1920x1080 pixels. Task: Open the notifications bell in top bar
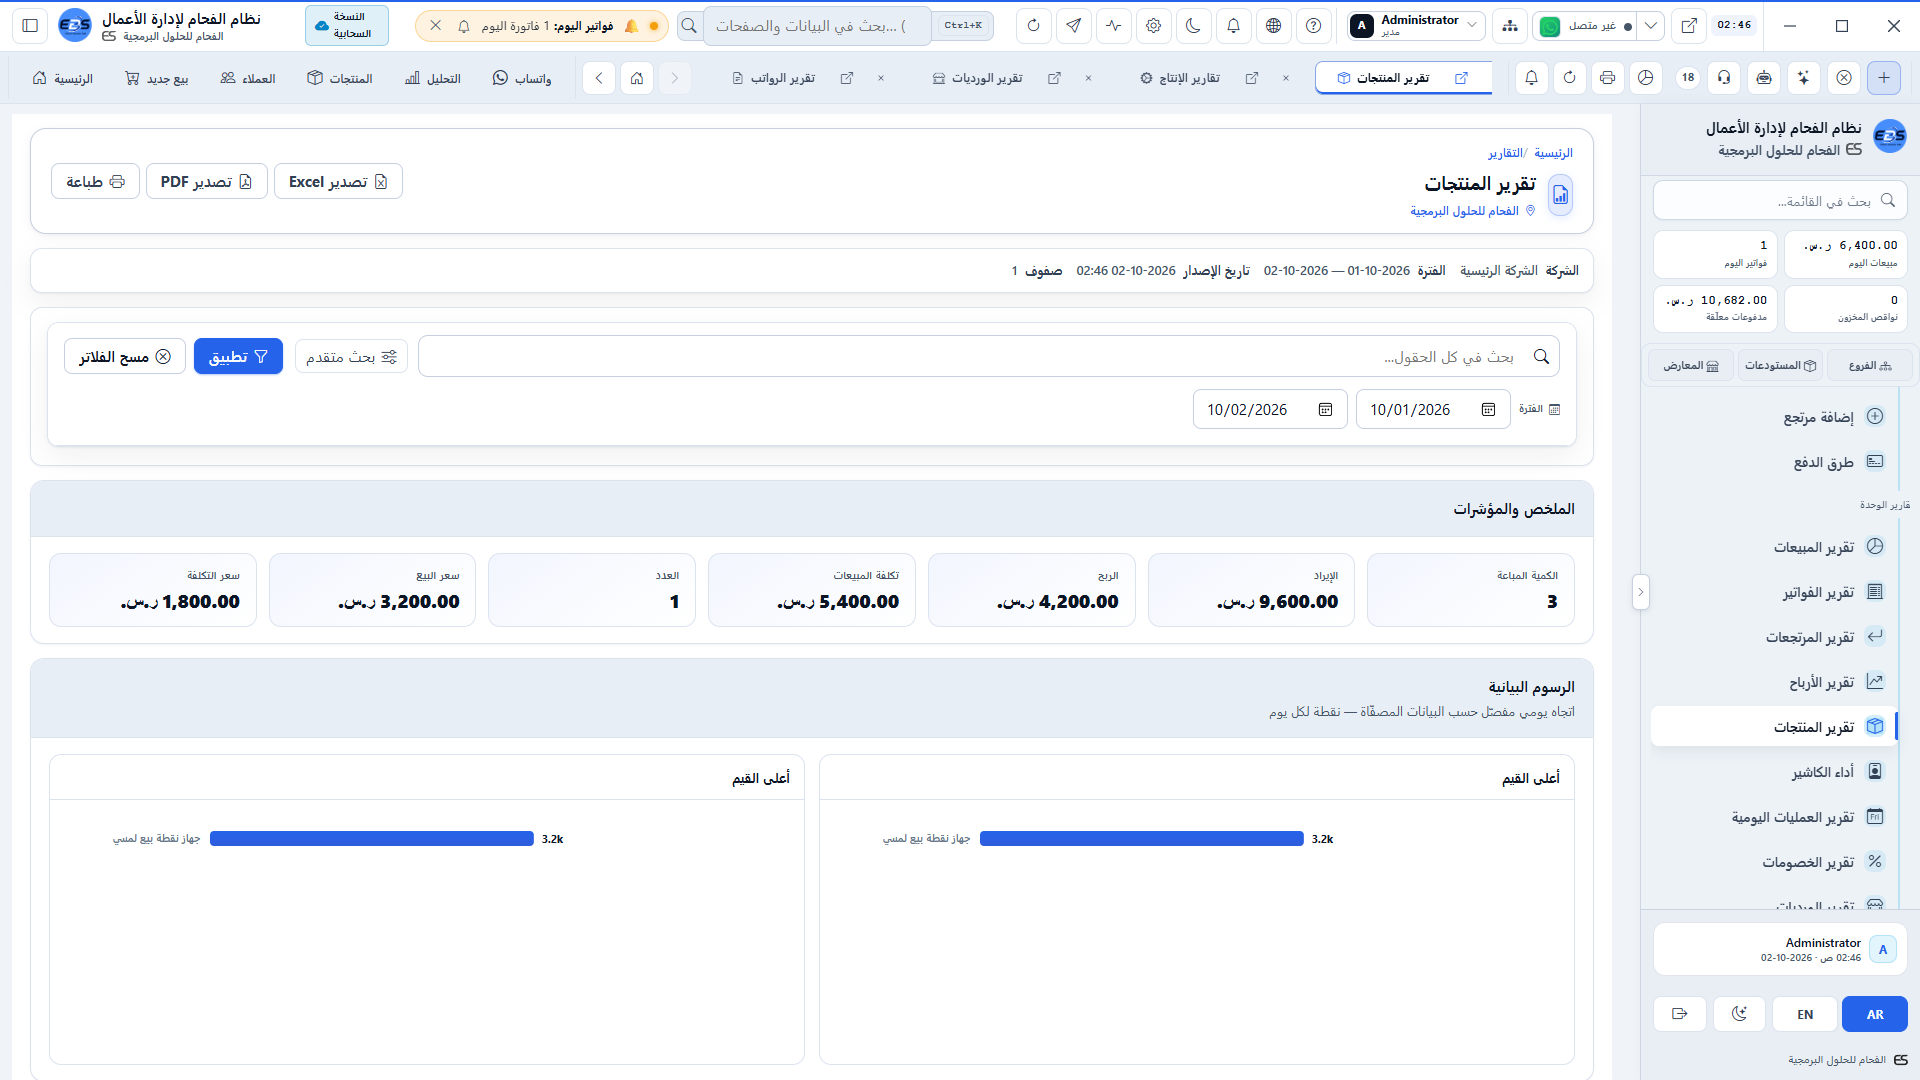point(1234,26)
